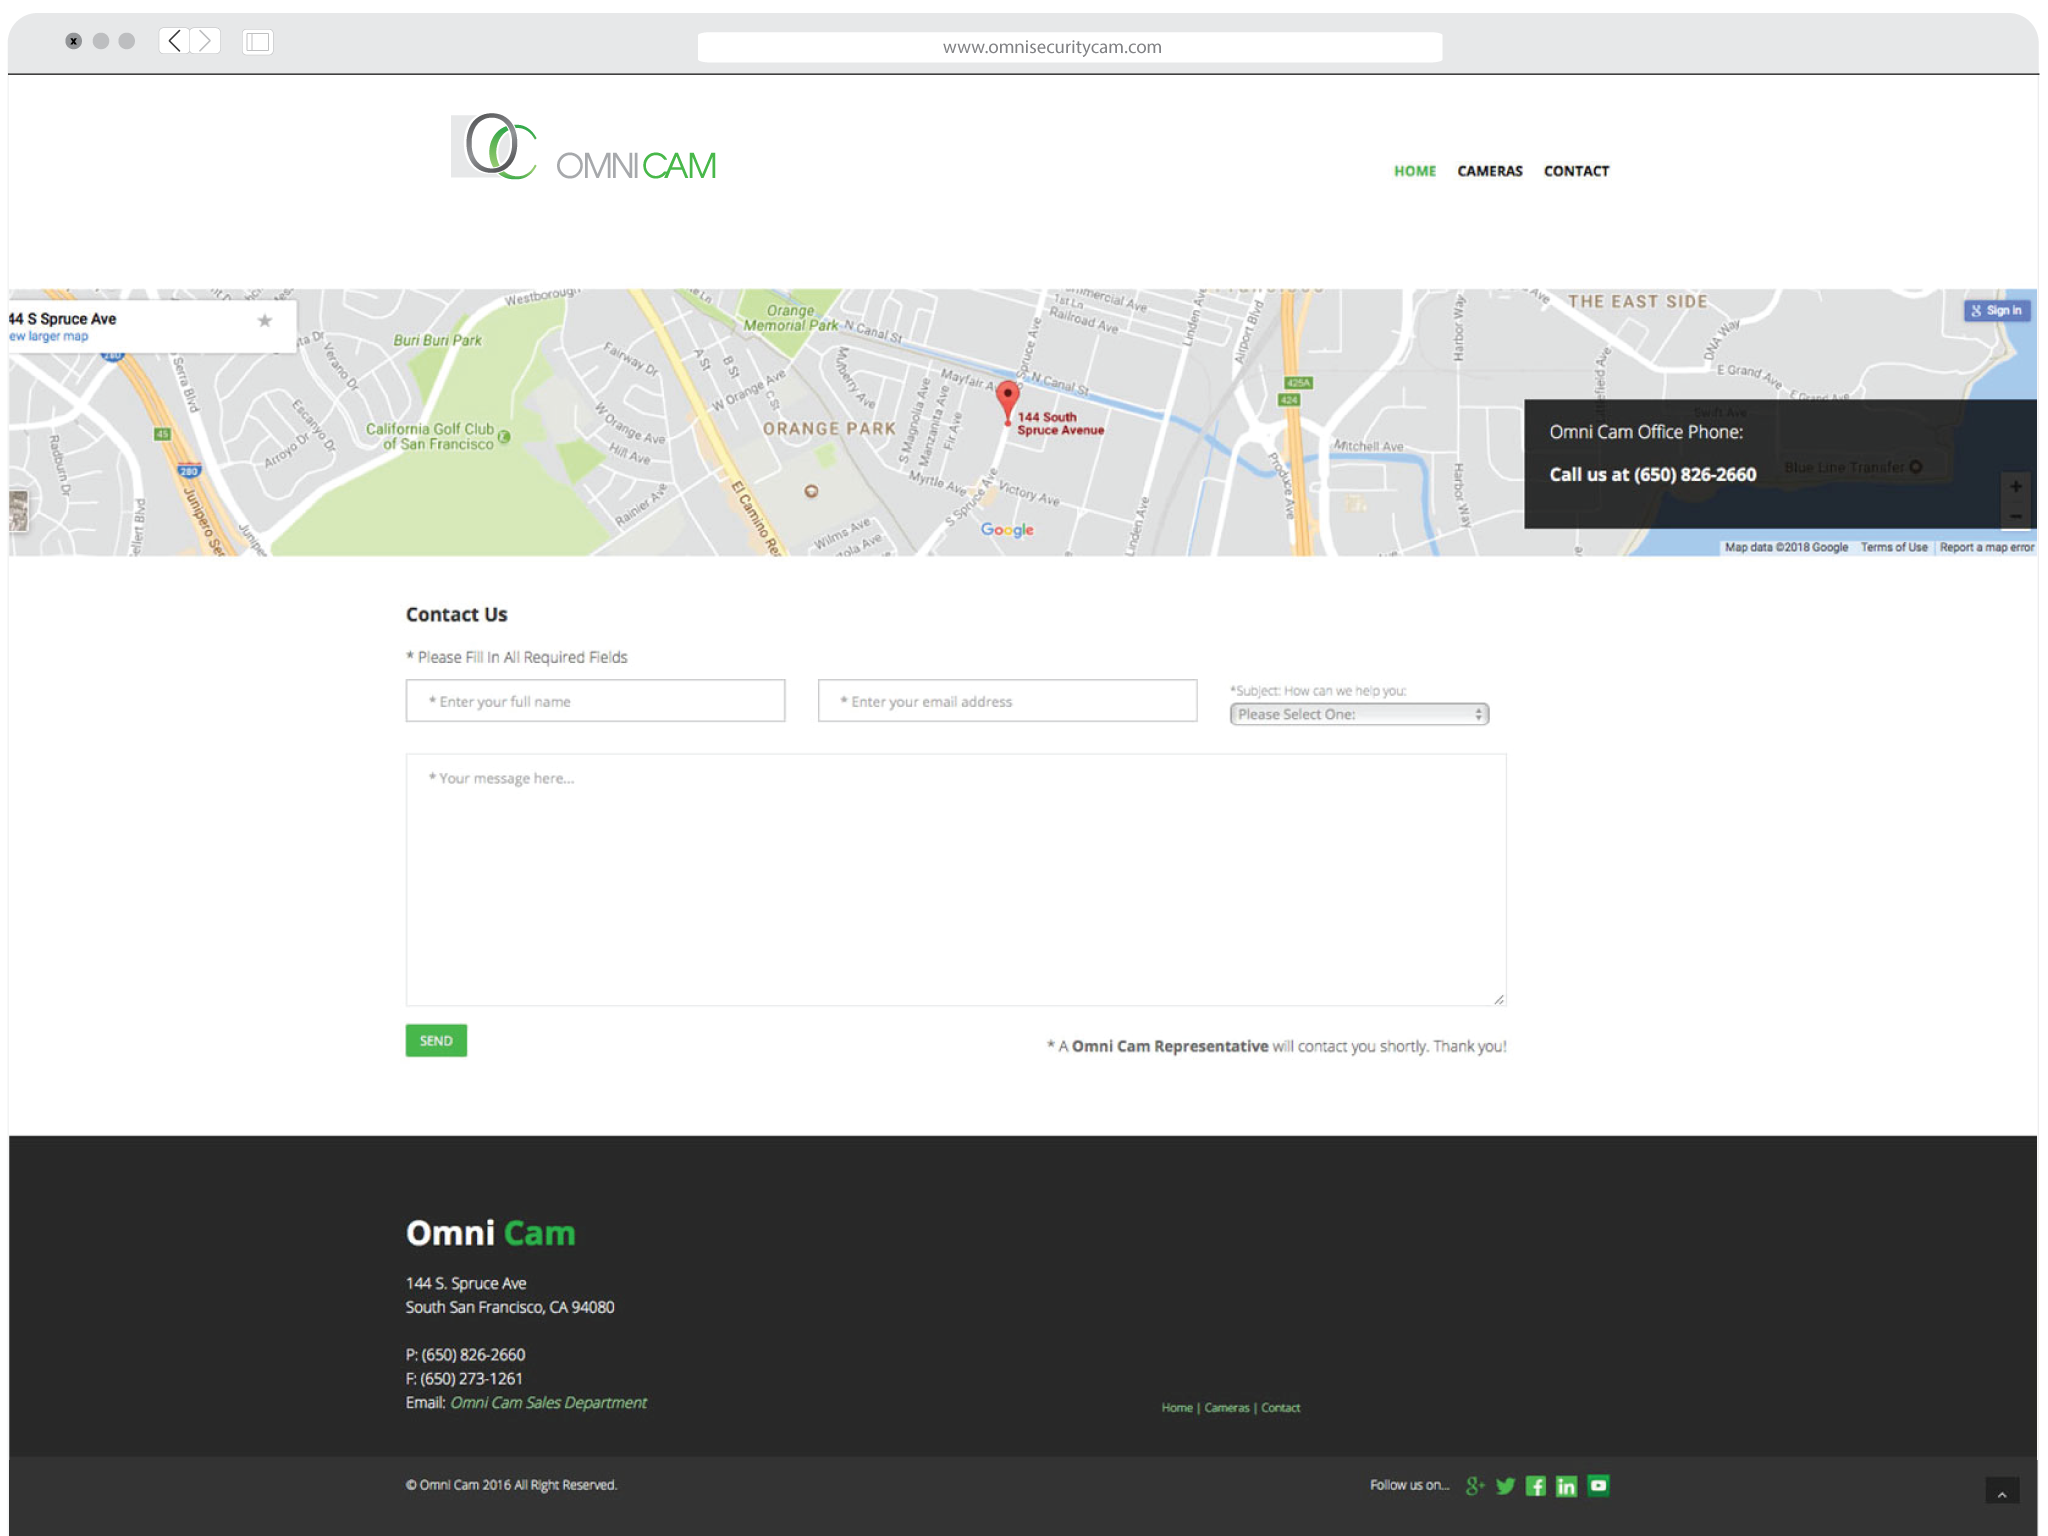Click the scroll-to-top arrow button
2048x1536 pixels.
pyautogui.click(x=2002, y=1491)
